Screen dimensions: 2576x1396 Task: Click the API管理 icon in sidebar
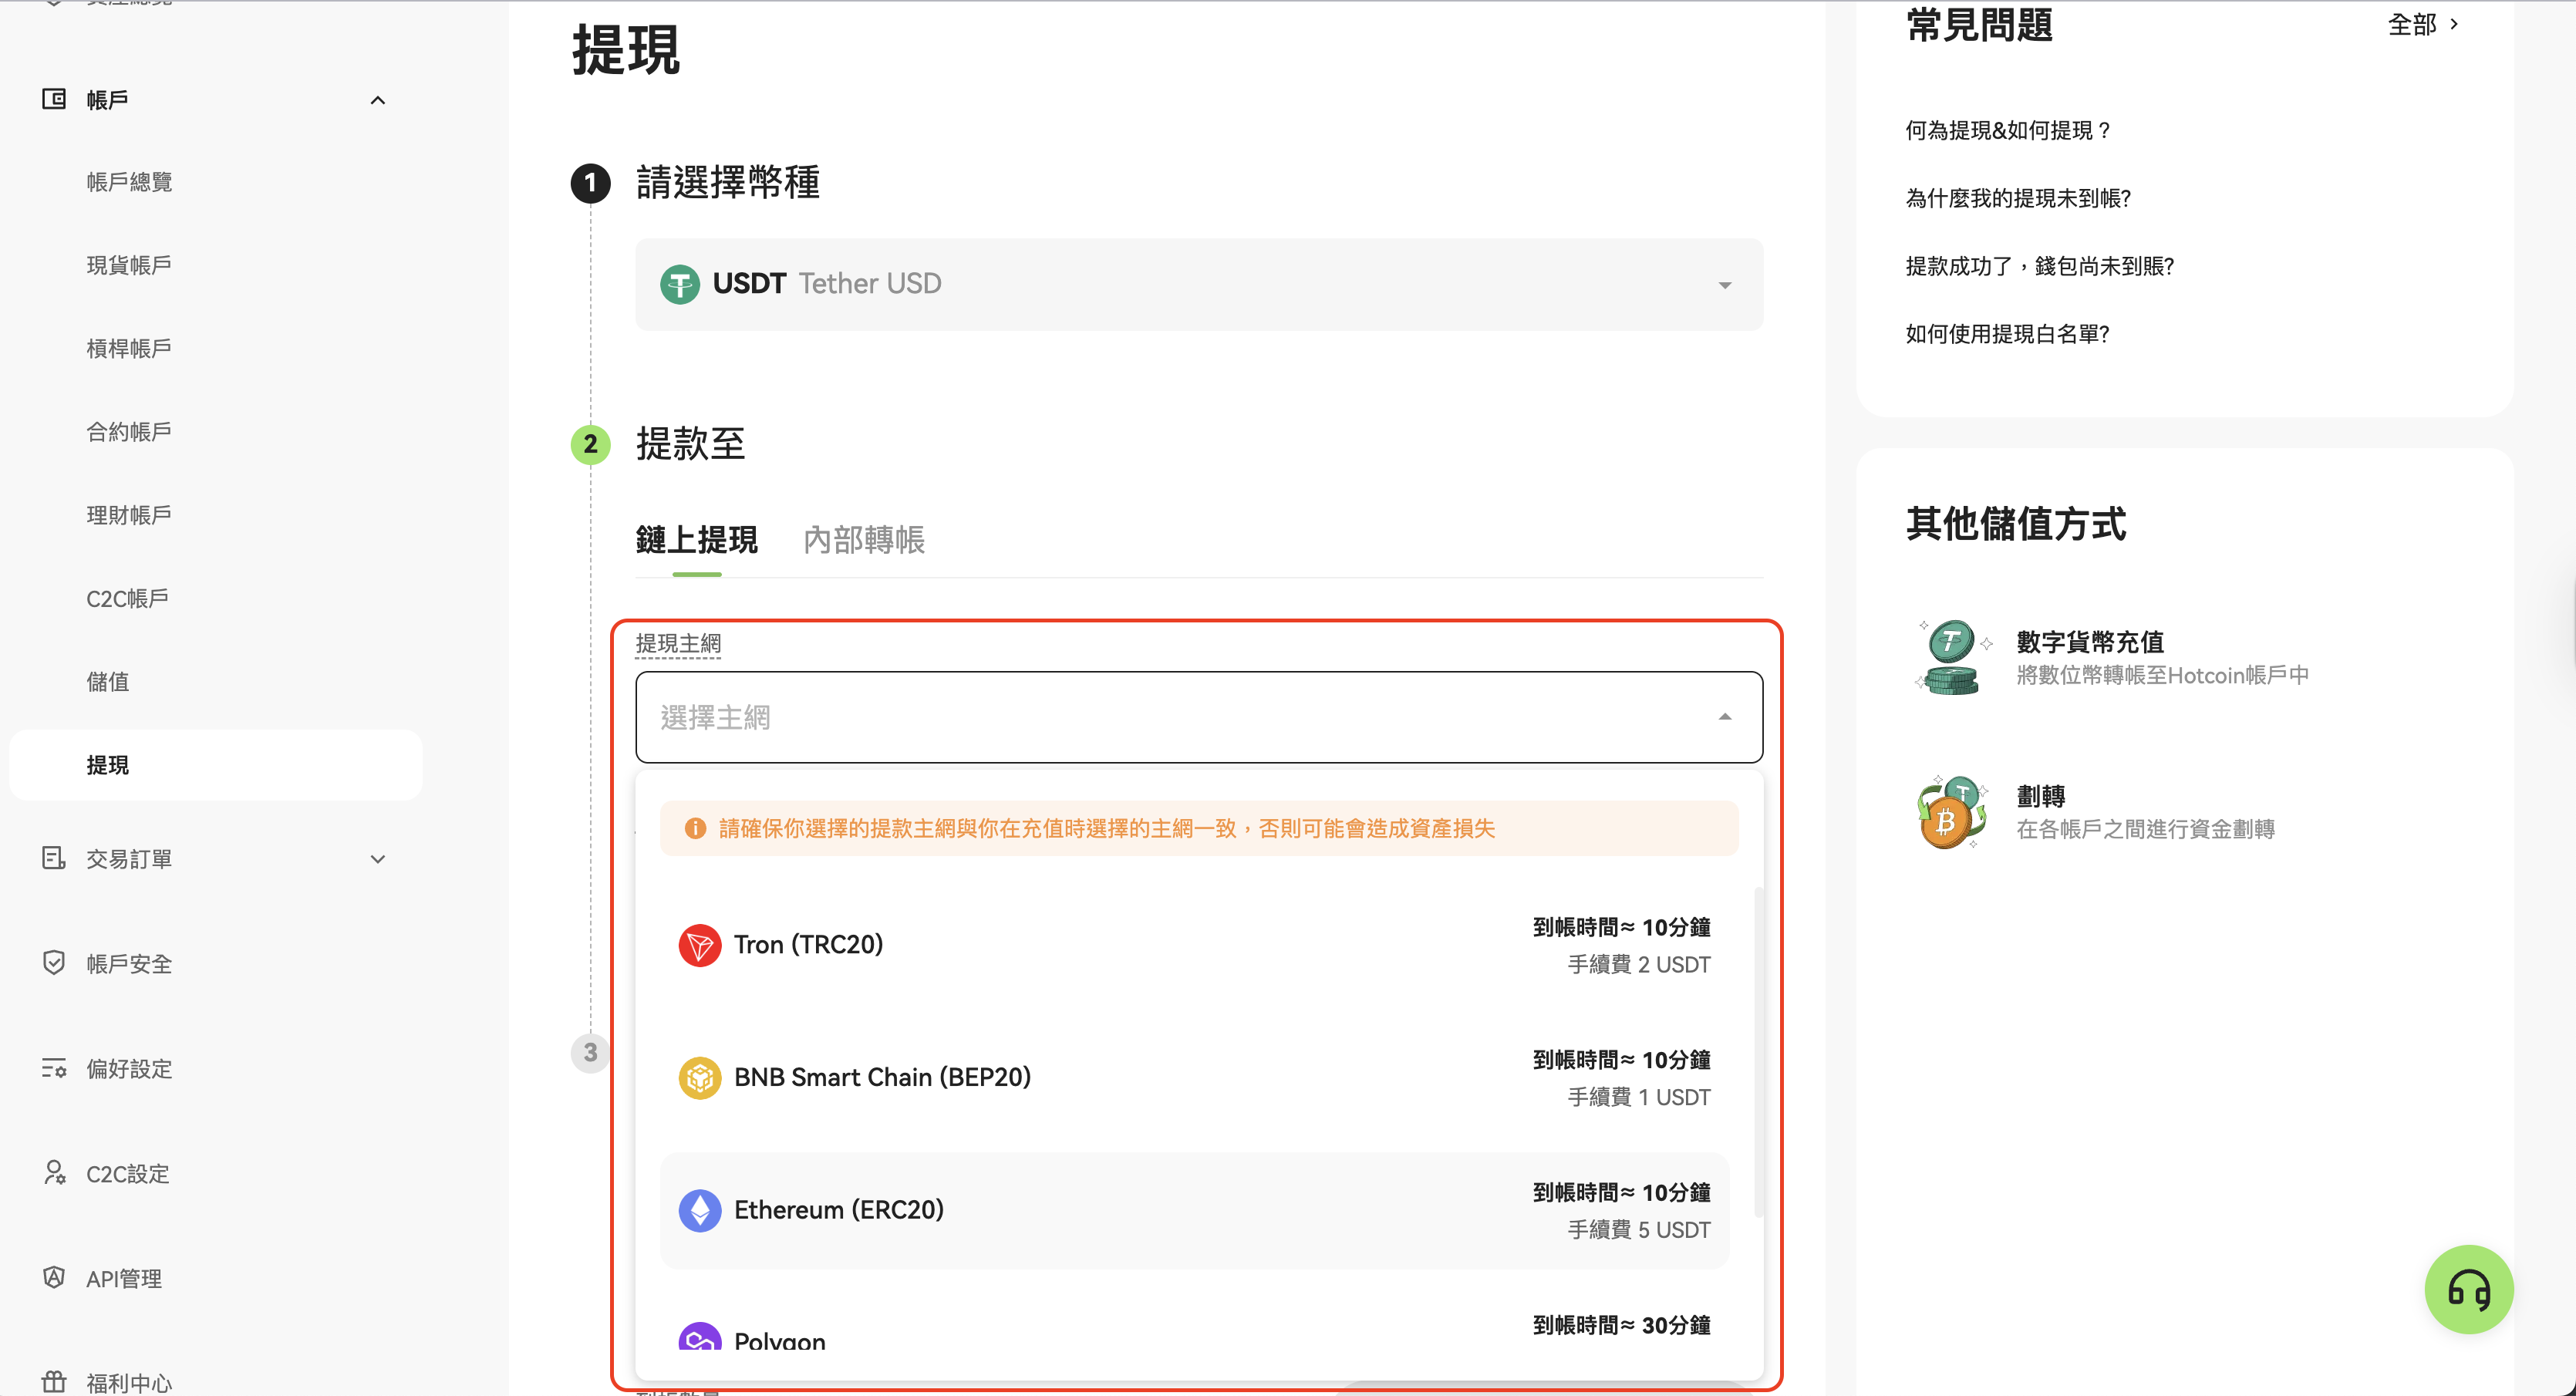click(x=54, y=1278)
